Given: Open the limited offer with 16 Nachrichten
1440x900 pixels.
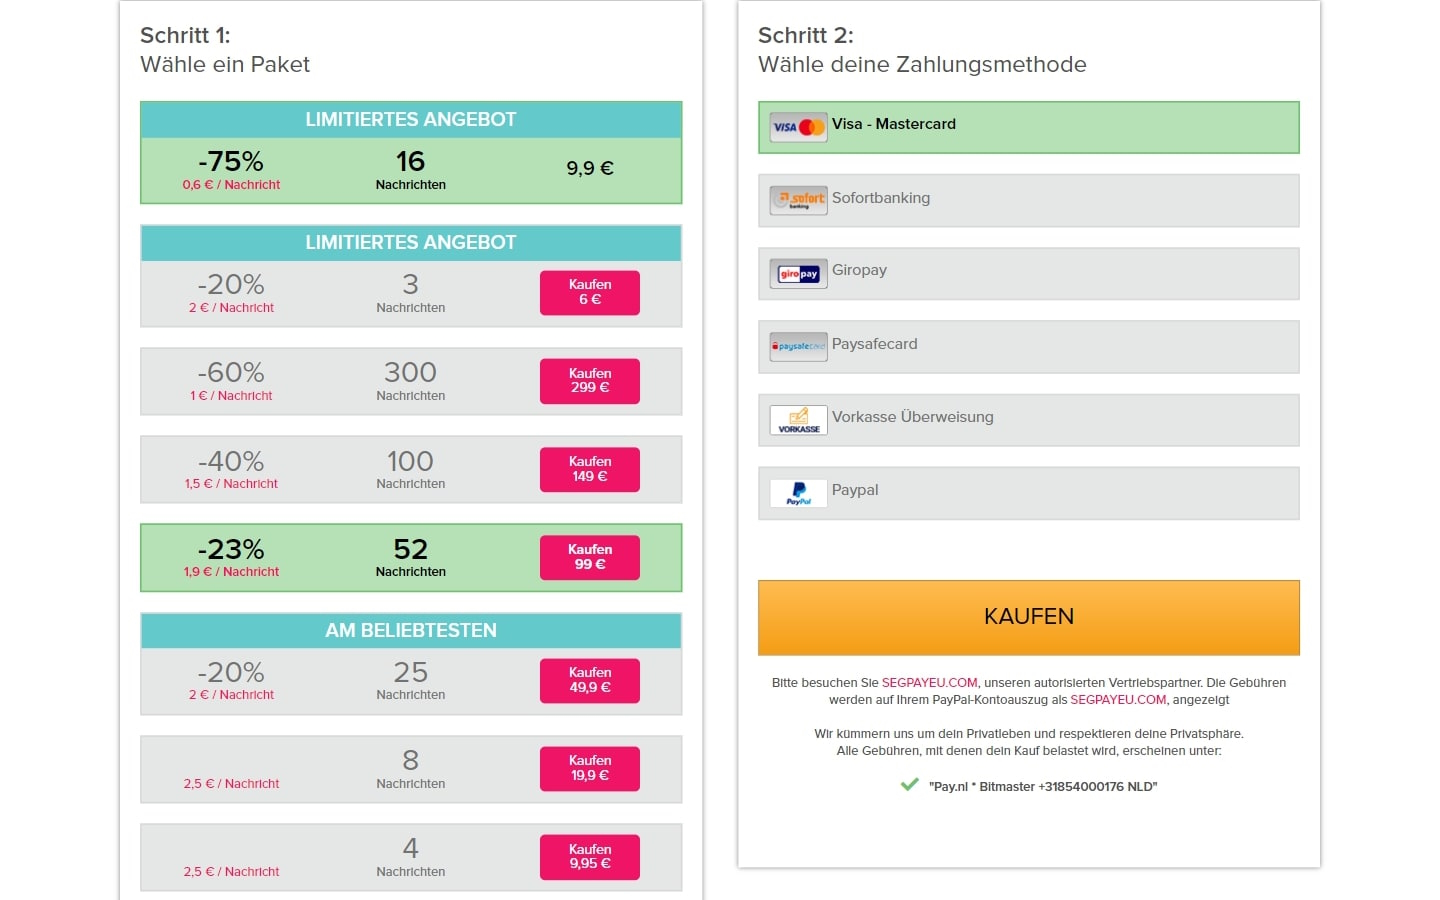Looking at the screenshot, I should [411, 169].
